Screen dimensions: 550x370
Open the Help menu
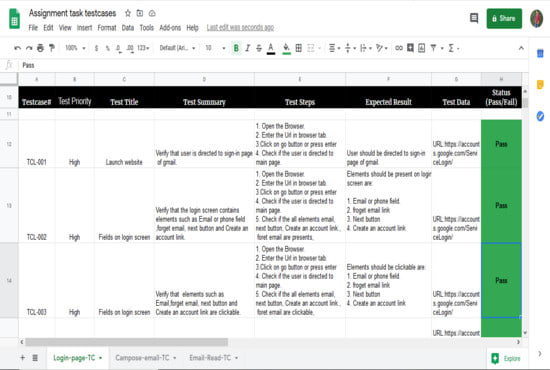coord(192,28)
